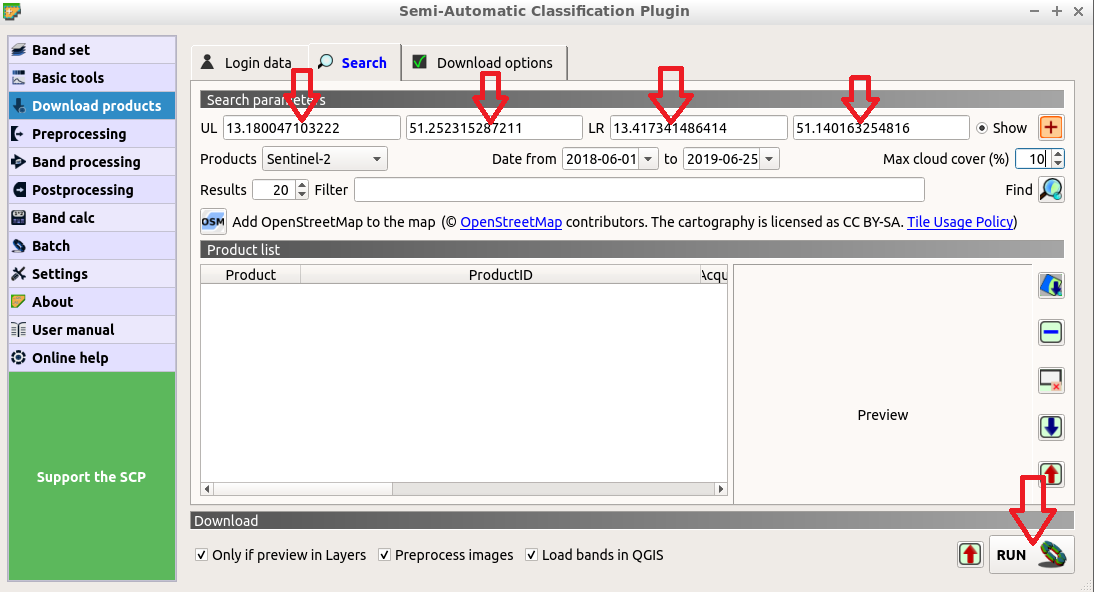Disable Load bands in QGIS
The width and height of the screenshot is (1094, 592).
[531, 555]
